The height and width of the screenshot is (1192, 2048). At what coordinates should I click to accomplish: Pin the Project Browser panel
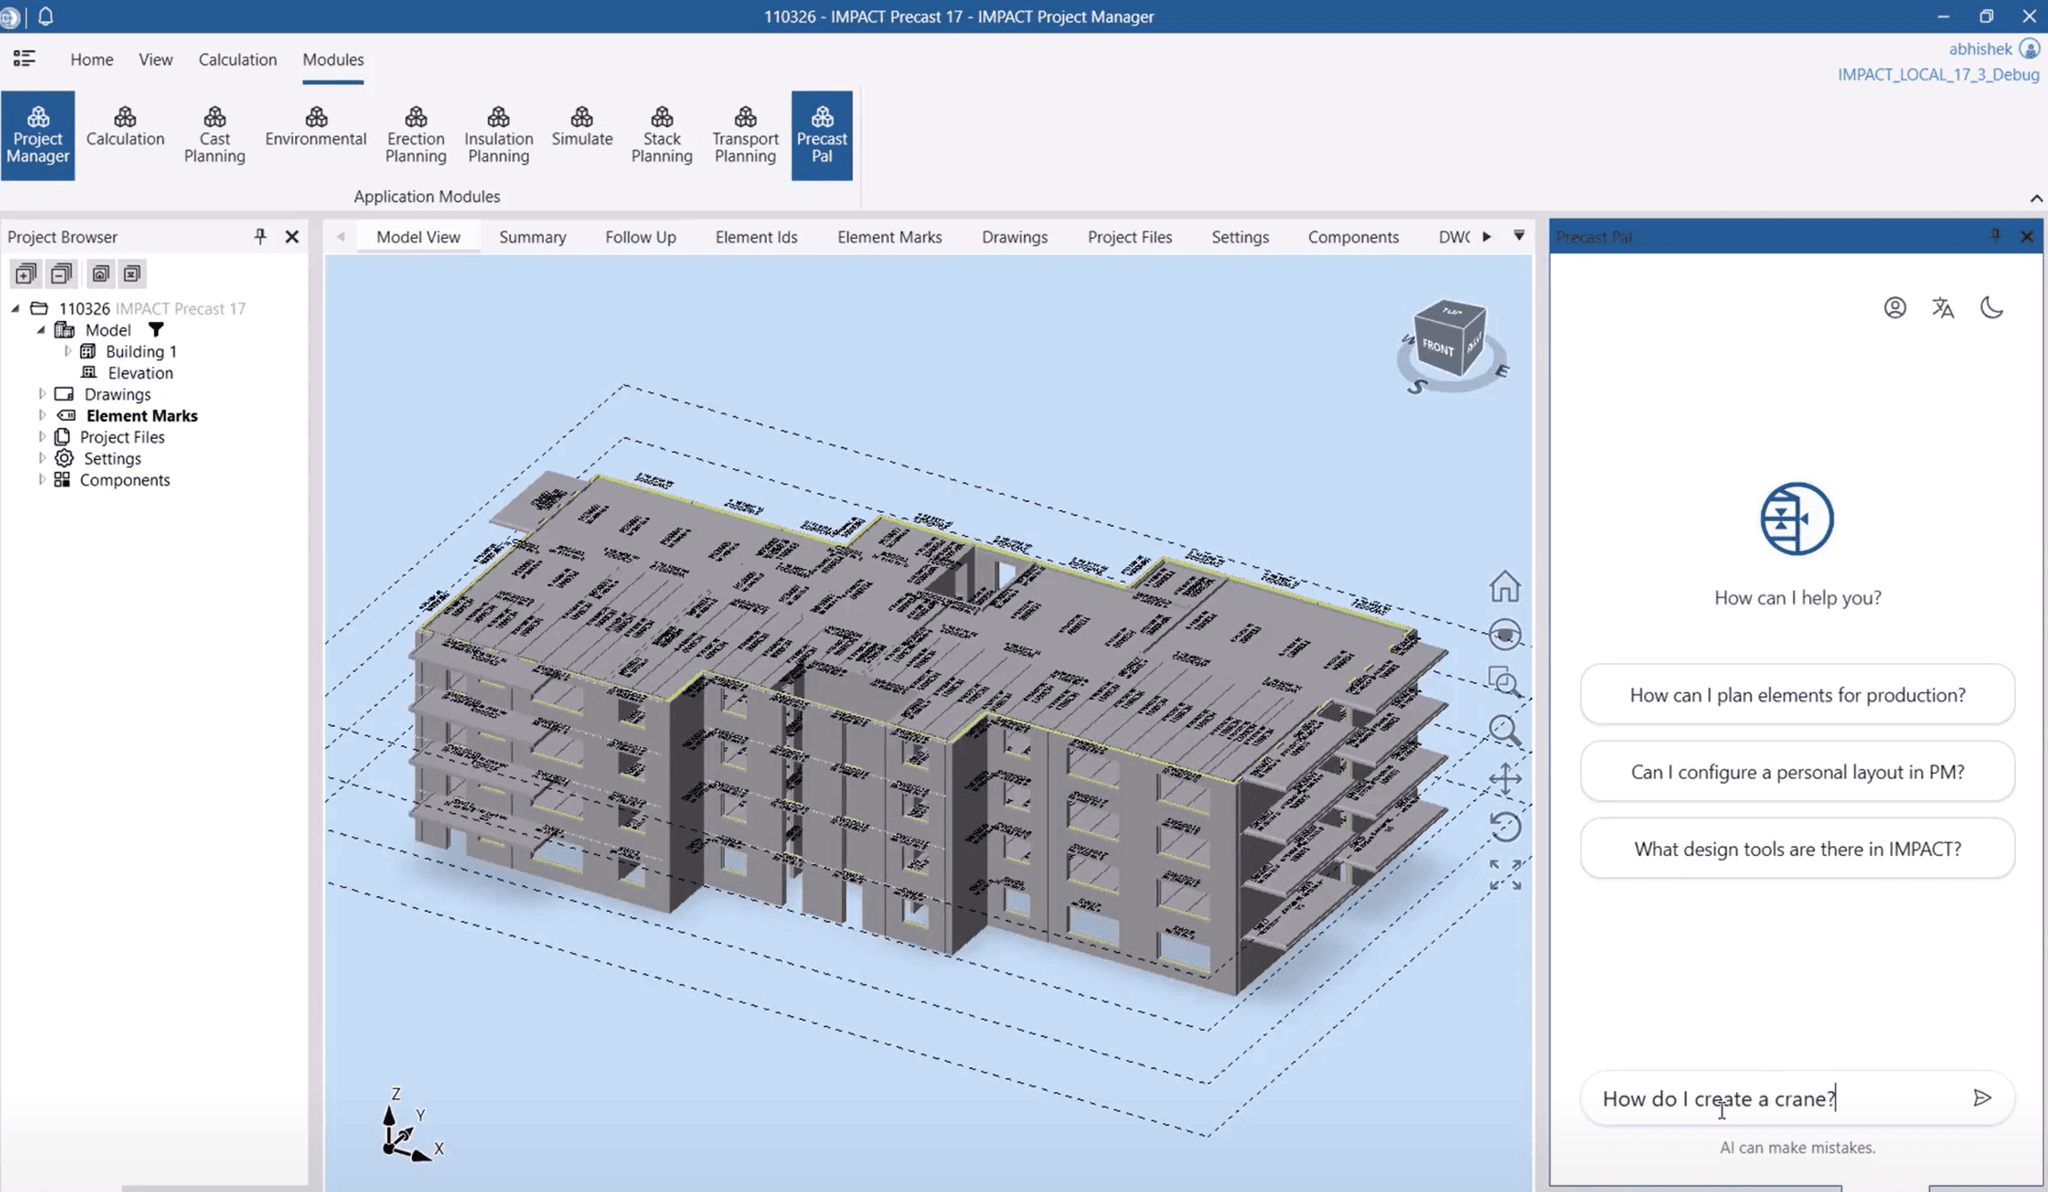pyautogui.click(x=260, y=236)
